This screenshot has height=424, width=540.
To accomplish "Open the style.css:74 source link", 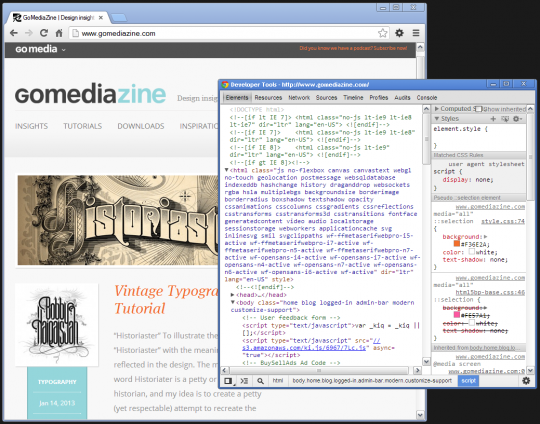I will point(503,221).
